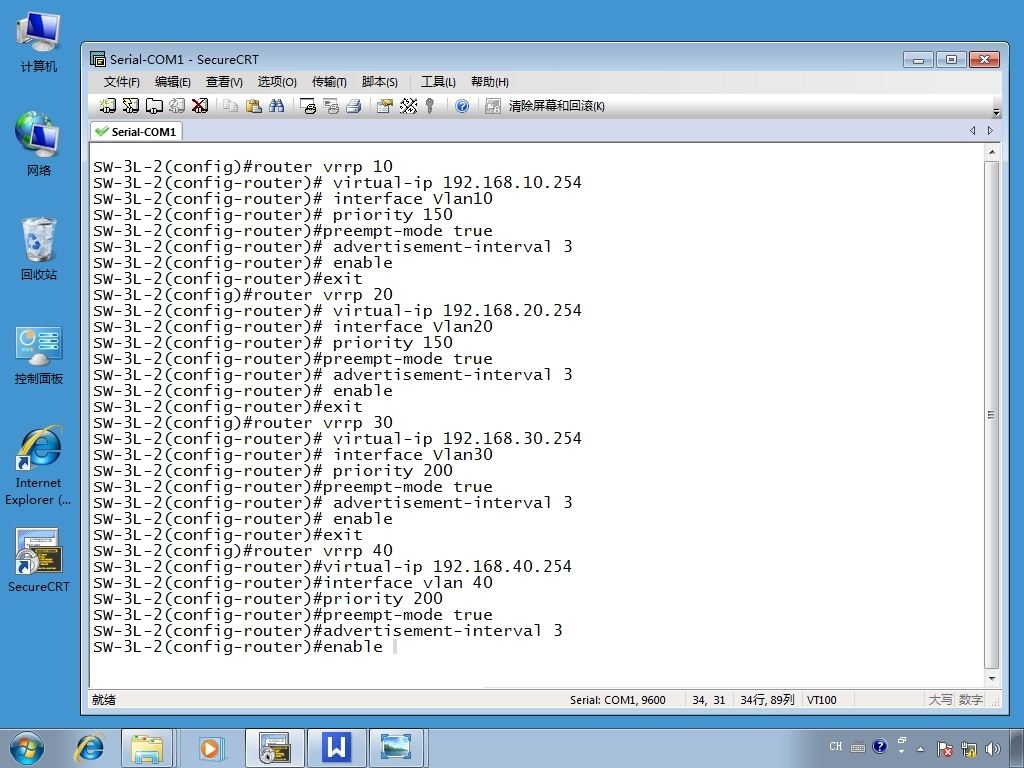This screenshot has height=768, width=1024.
Task: Click the Print Selection toolbar icon
Action: [331, 106]
